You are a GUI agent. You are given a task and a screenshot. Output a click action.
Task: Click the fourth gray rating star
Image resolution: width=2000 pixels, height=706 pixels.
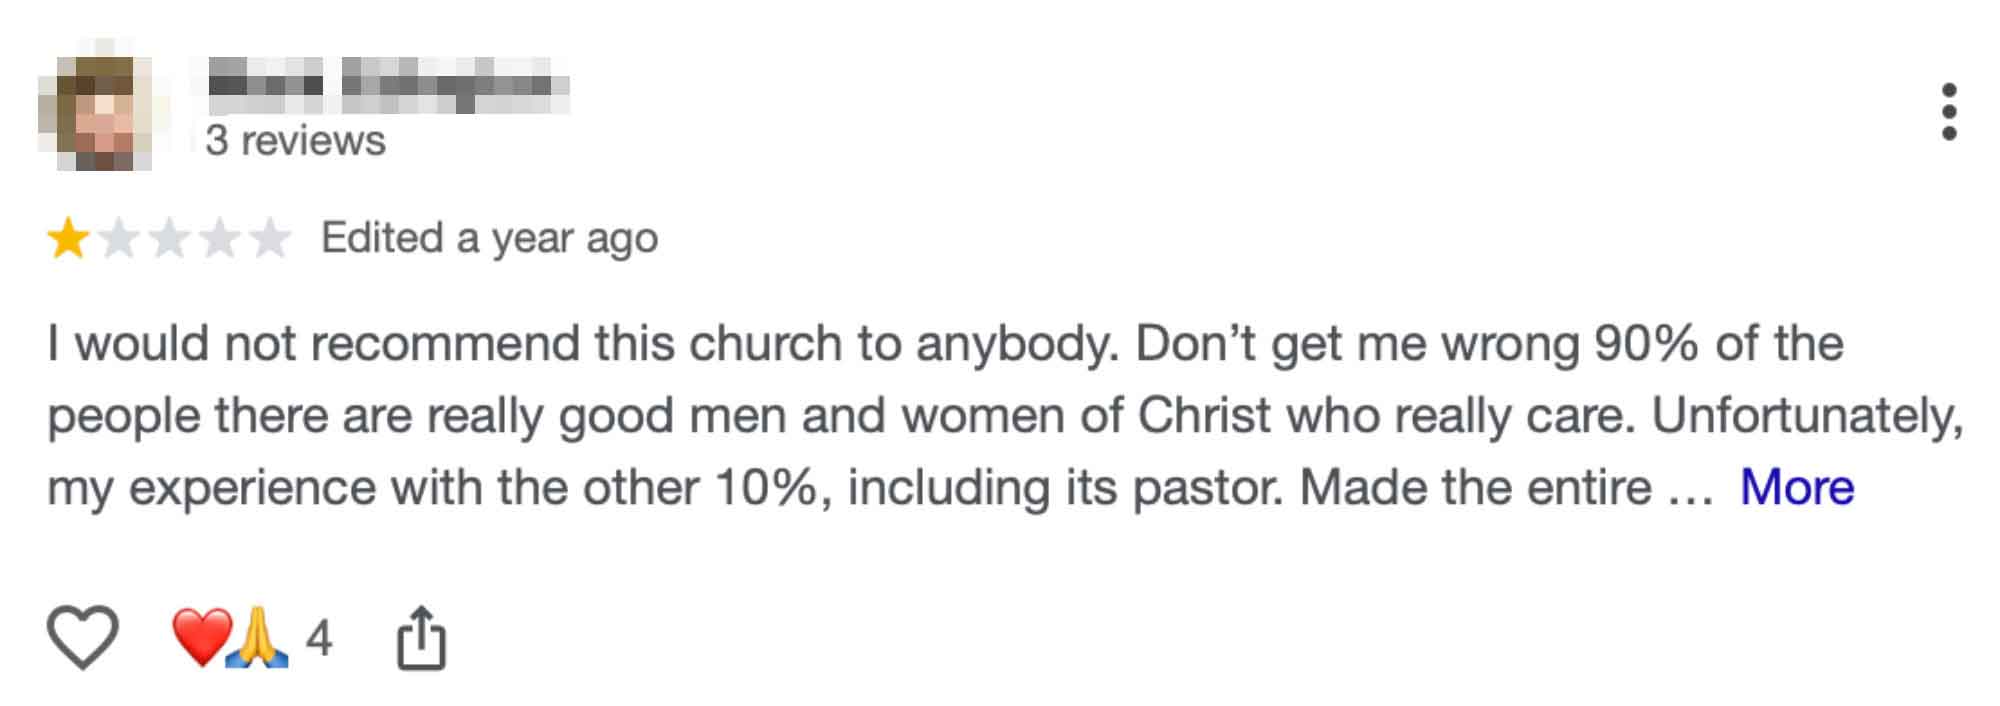(x=219, y=239)
